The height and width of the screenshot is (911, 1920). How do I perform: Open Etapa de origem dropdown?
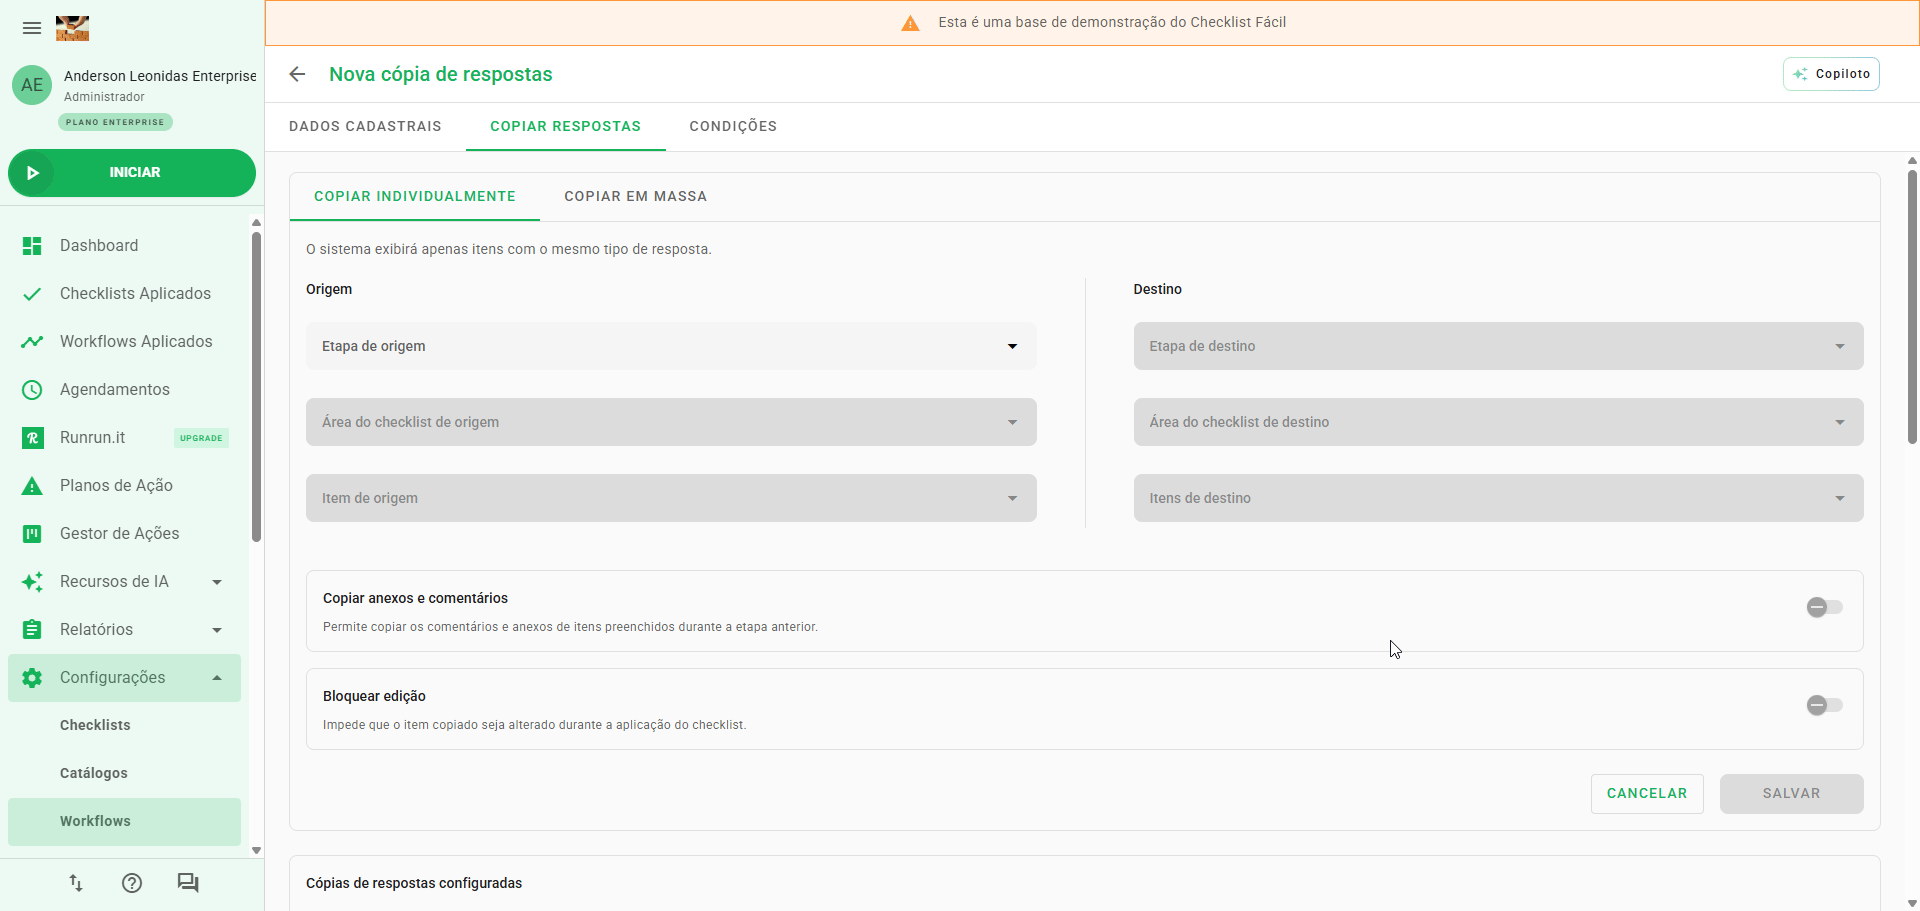(x=671, y=346)
